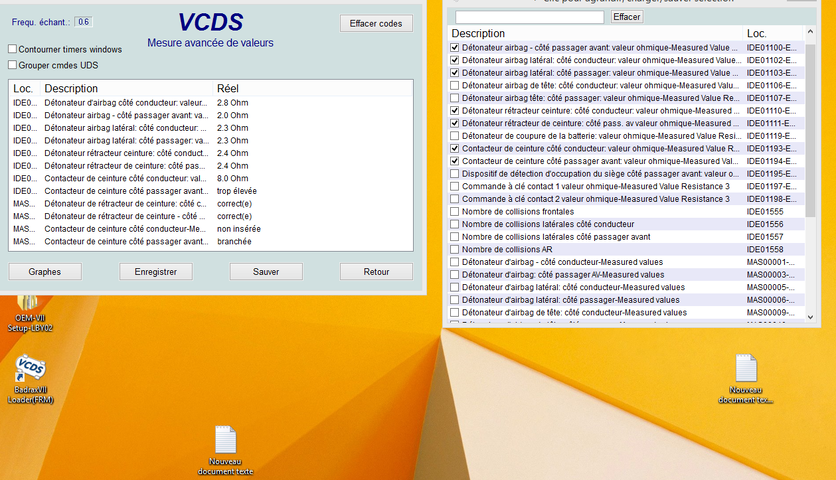Viewport: 836px width, 480px height.
Task: Click the Réel column header in values table
Action: point(312,89)
